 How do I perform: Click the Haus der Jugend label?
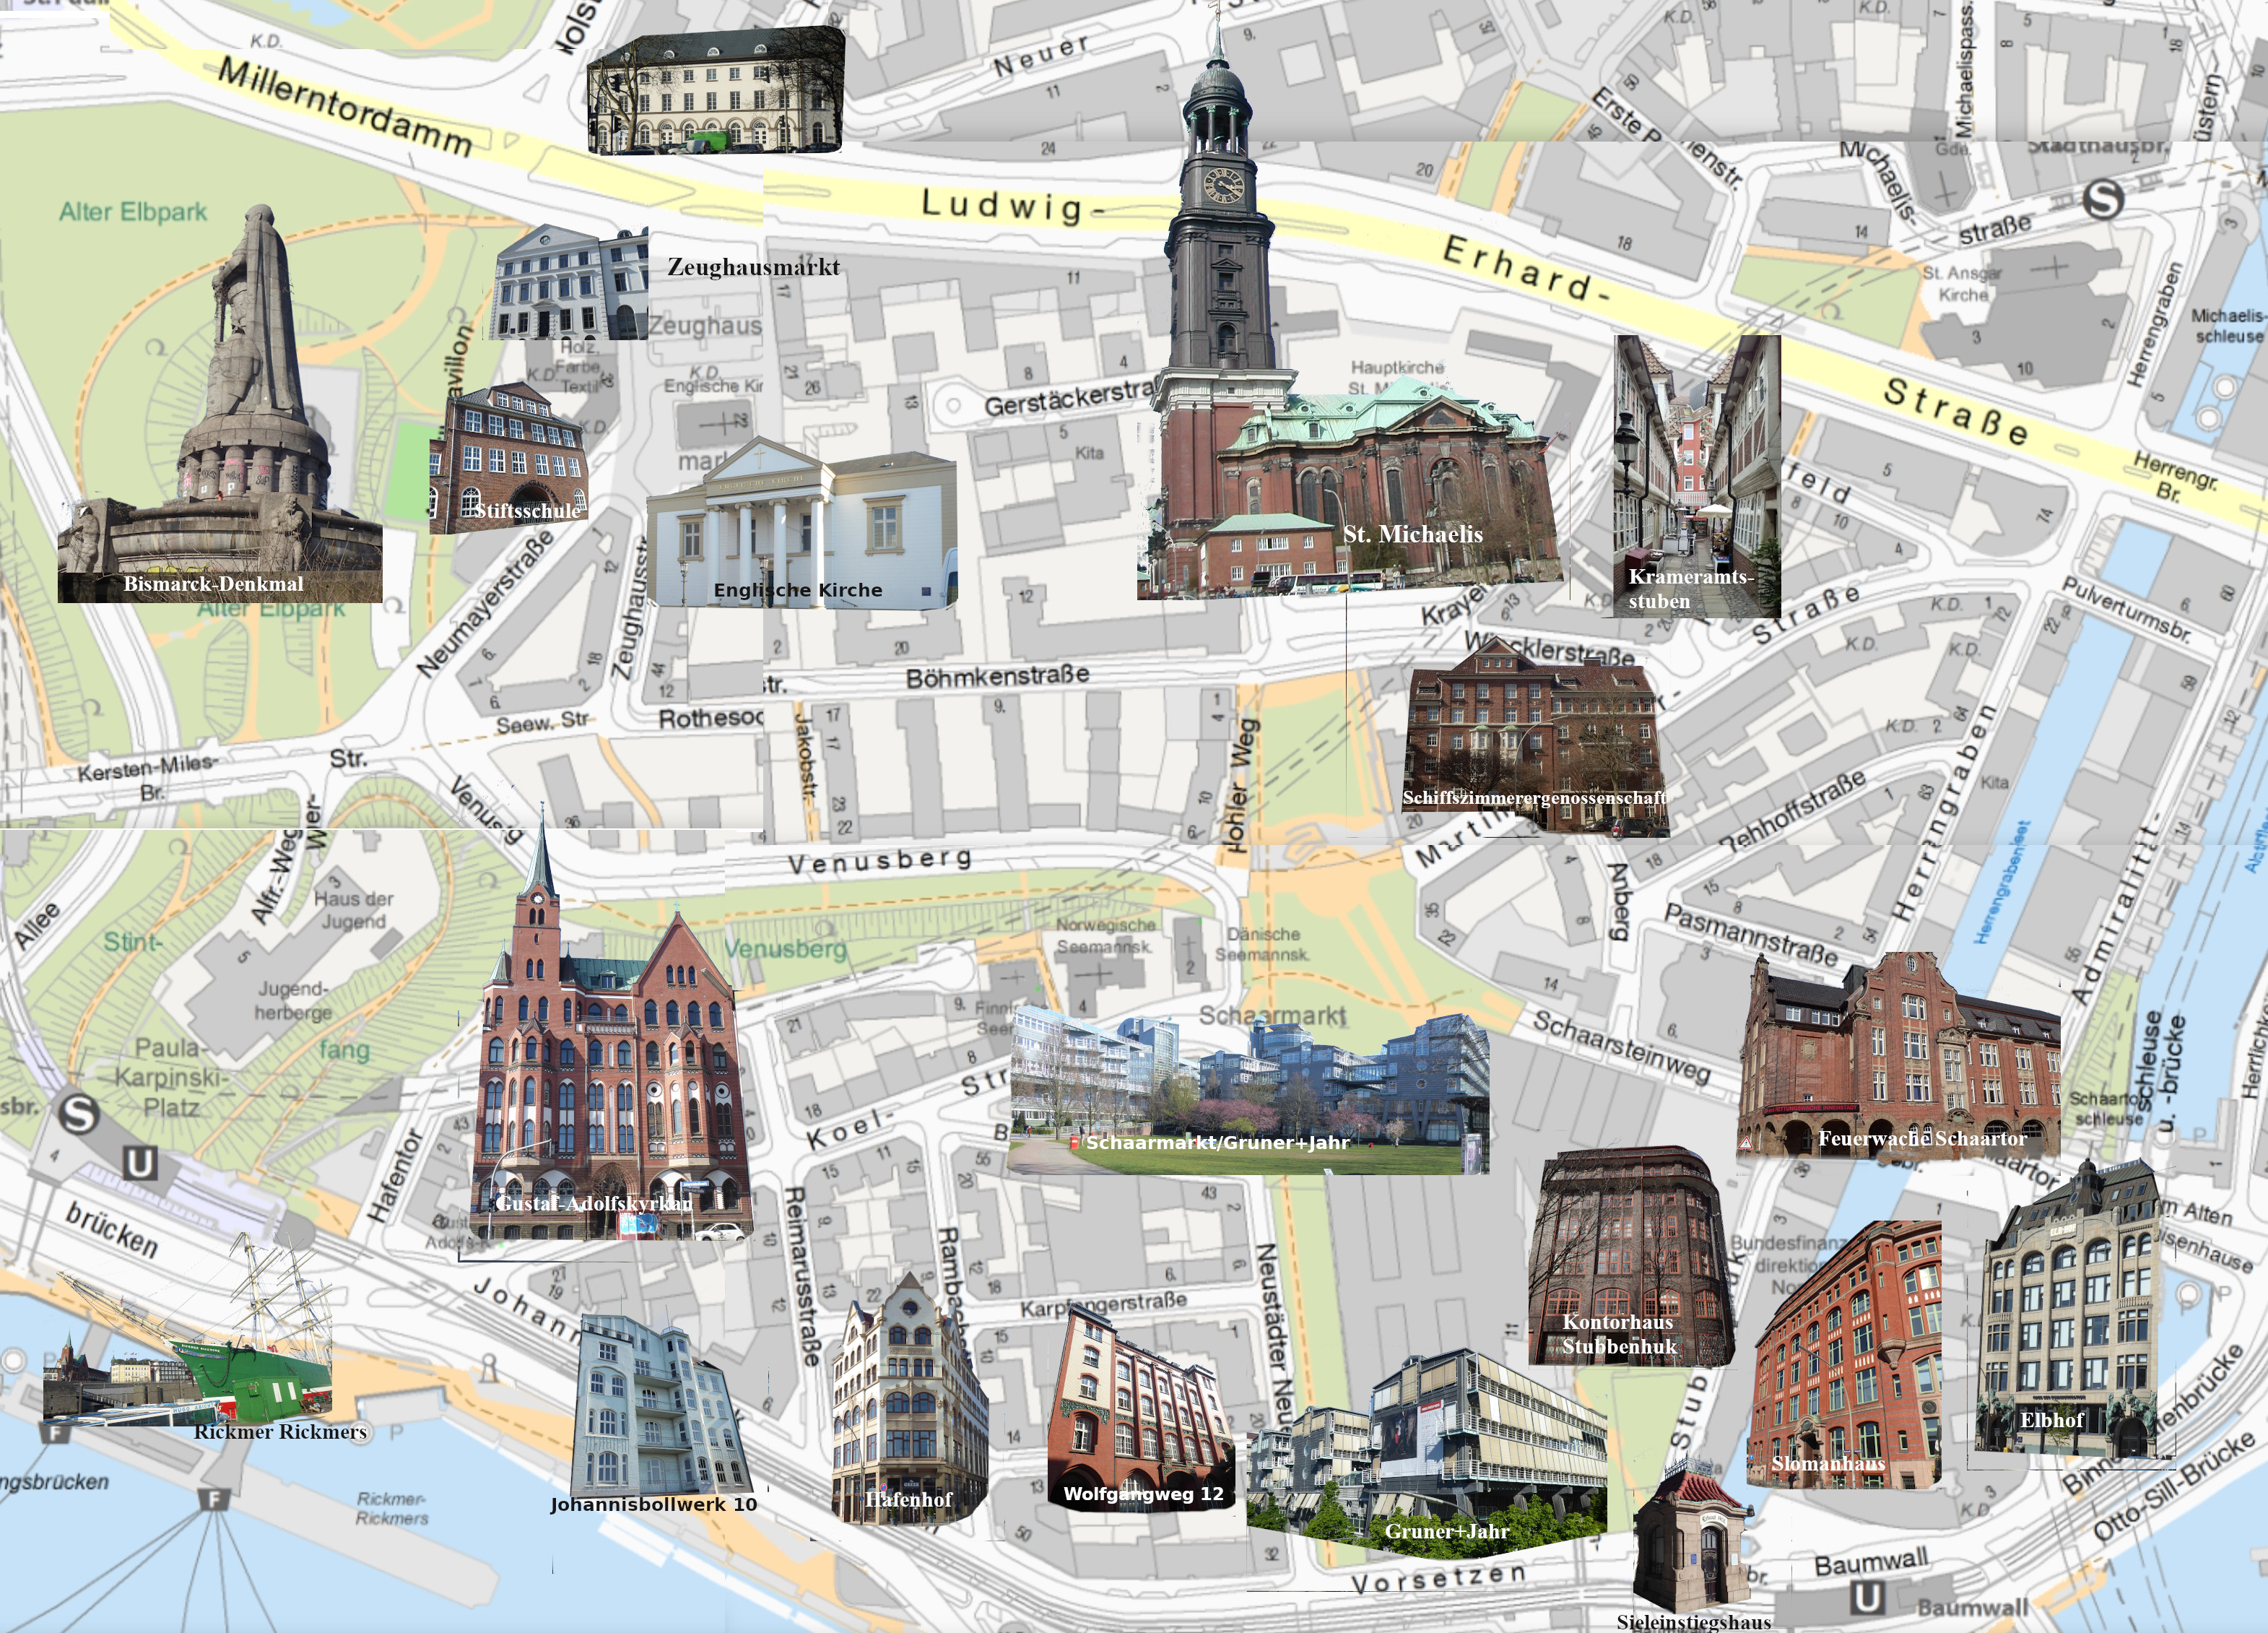point(353,909)
